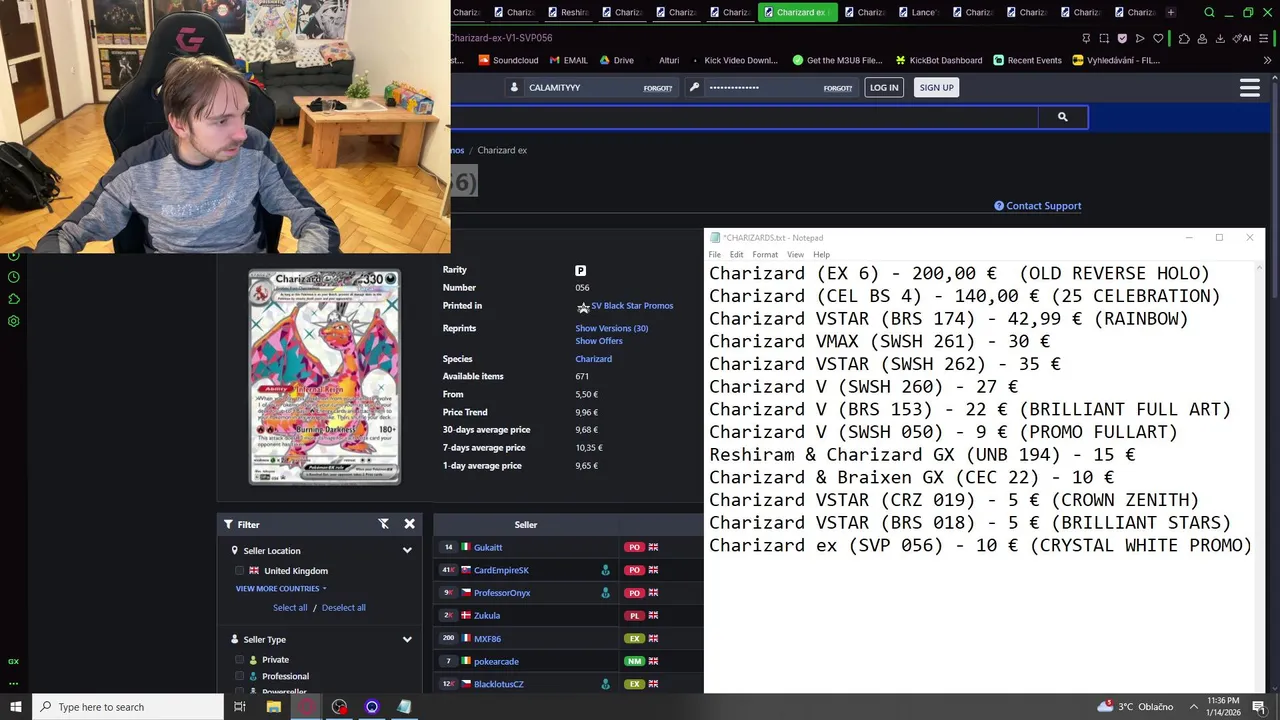Open the browser tab search magnifier
Image resolution: width=1280 pixels, height=720 pixels.
pyautogui.click(x=1209, y=12)
